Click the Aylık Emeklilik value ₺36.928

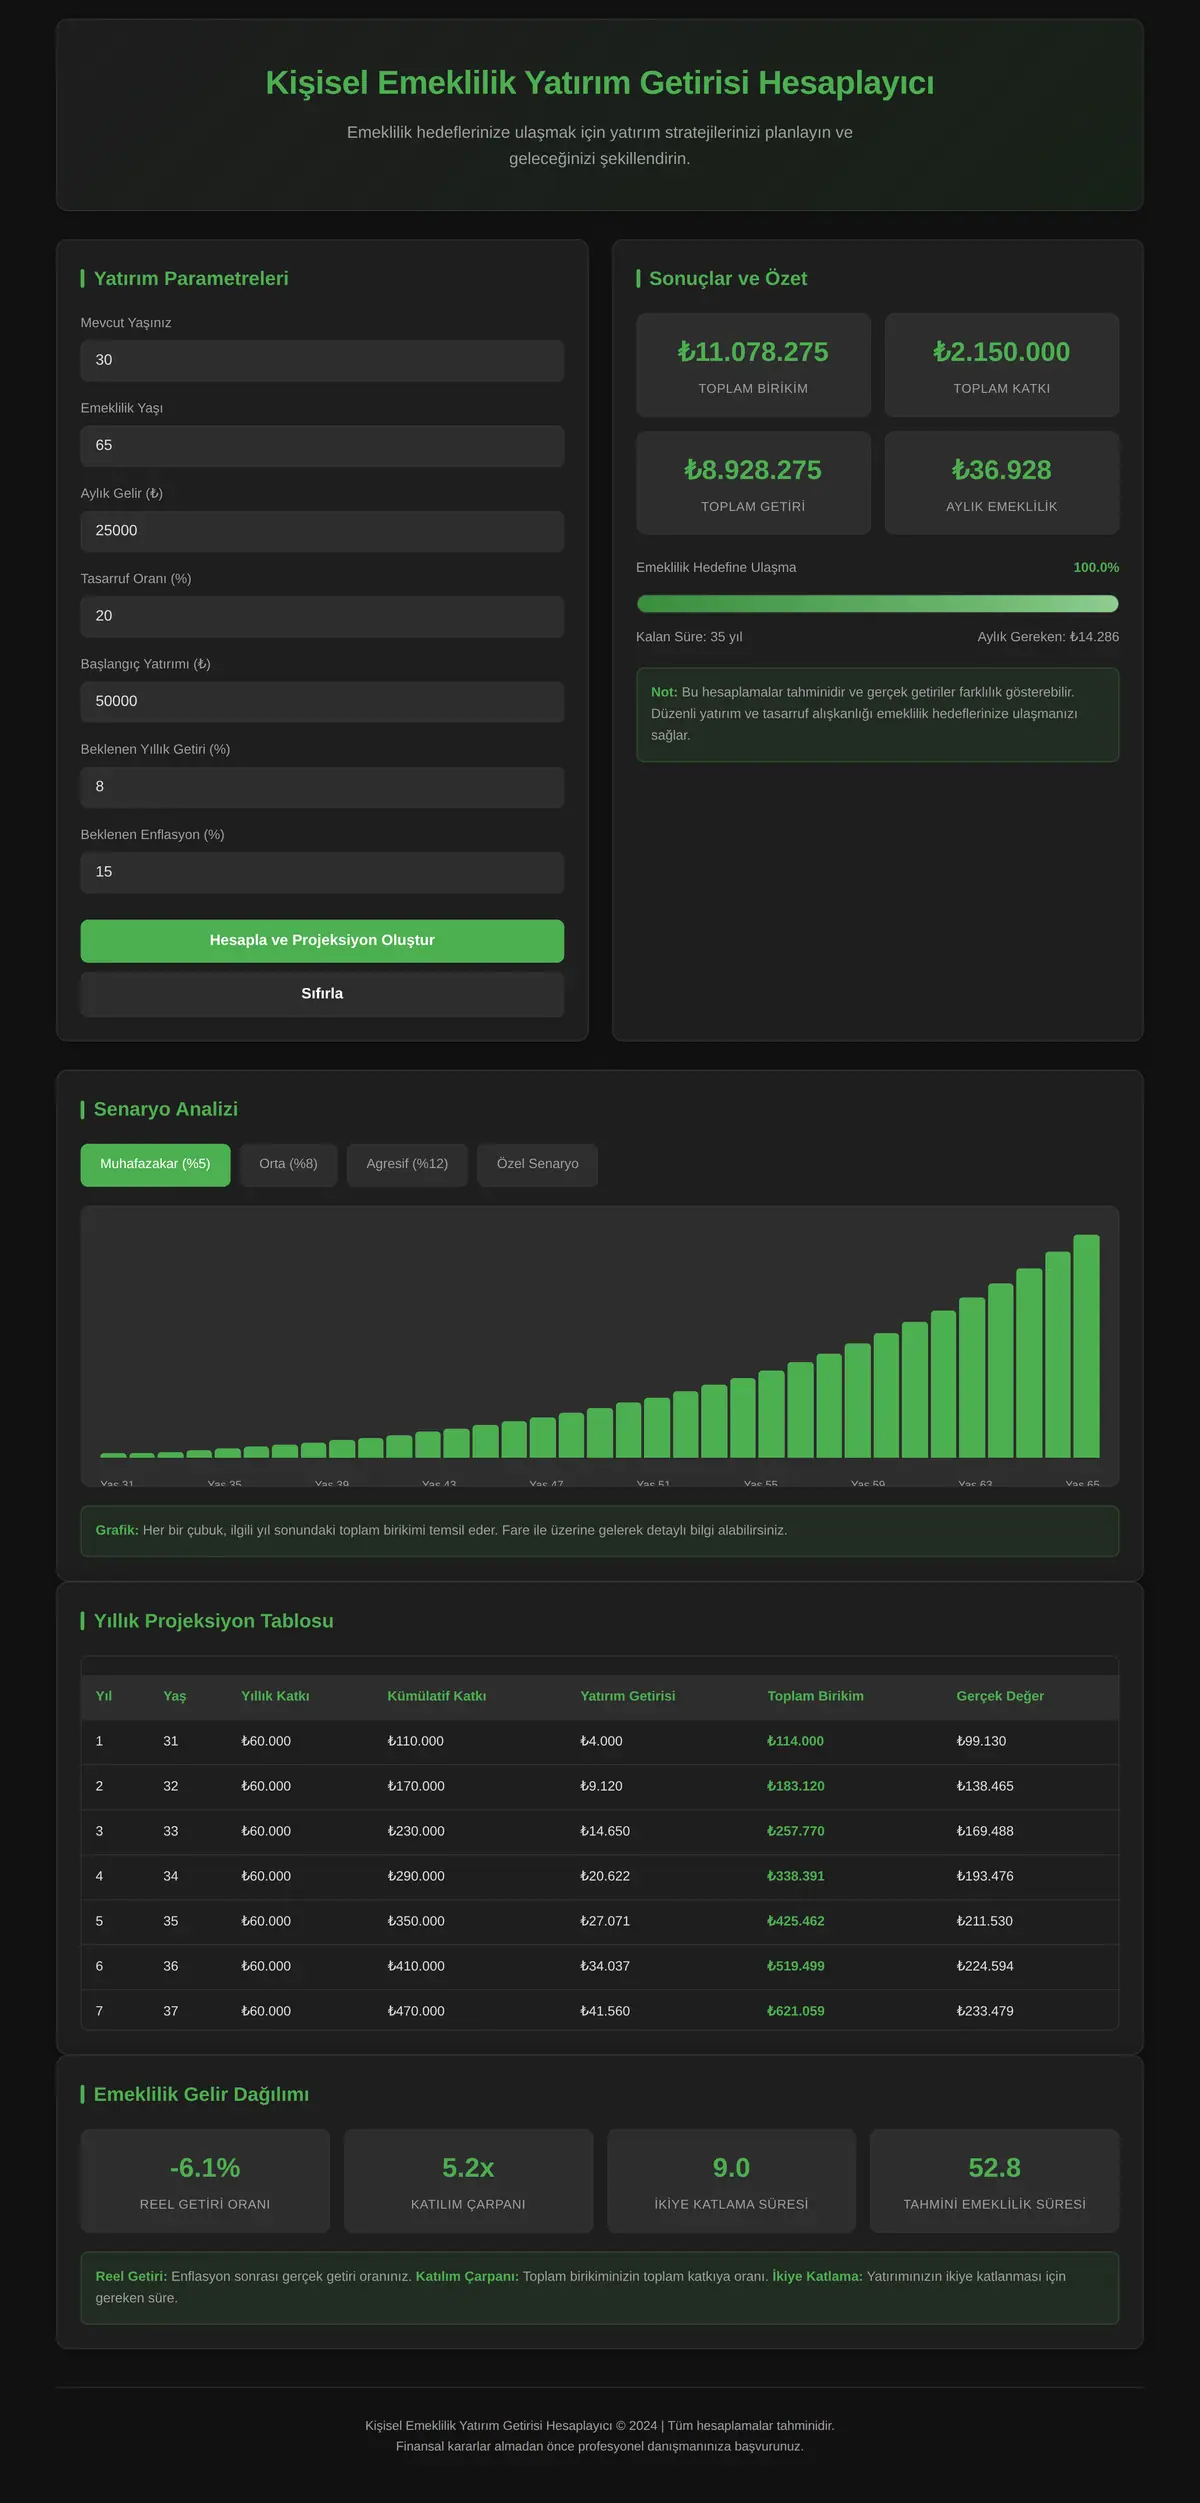(1001, 470)
